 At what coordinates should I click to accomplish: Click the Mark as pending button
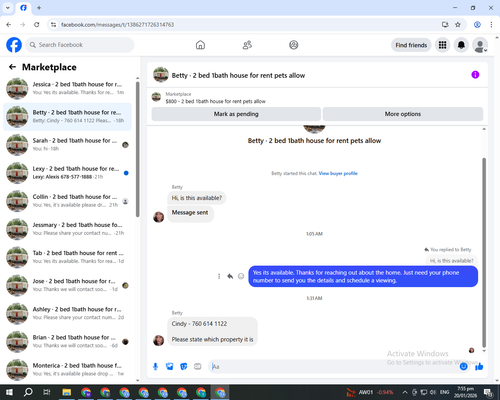coord(236,114)
